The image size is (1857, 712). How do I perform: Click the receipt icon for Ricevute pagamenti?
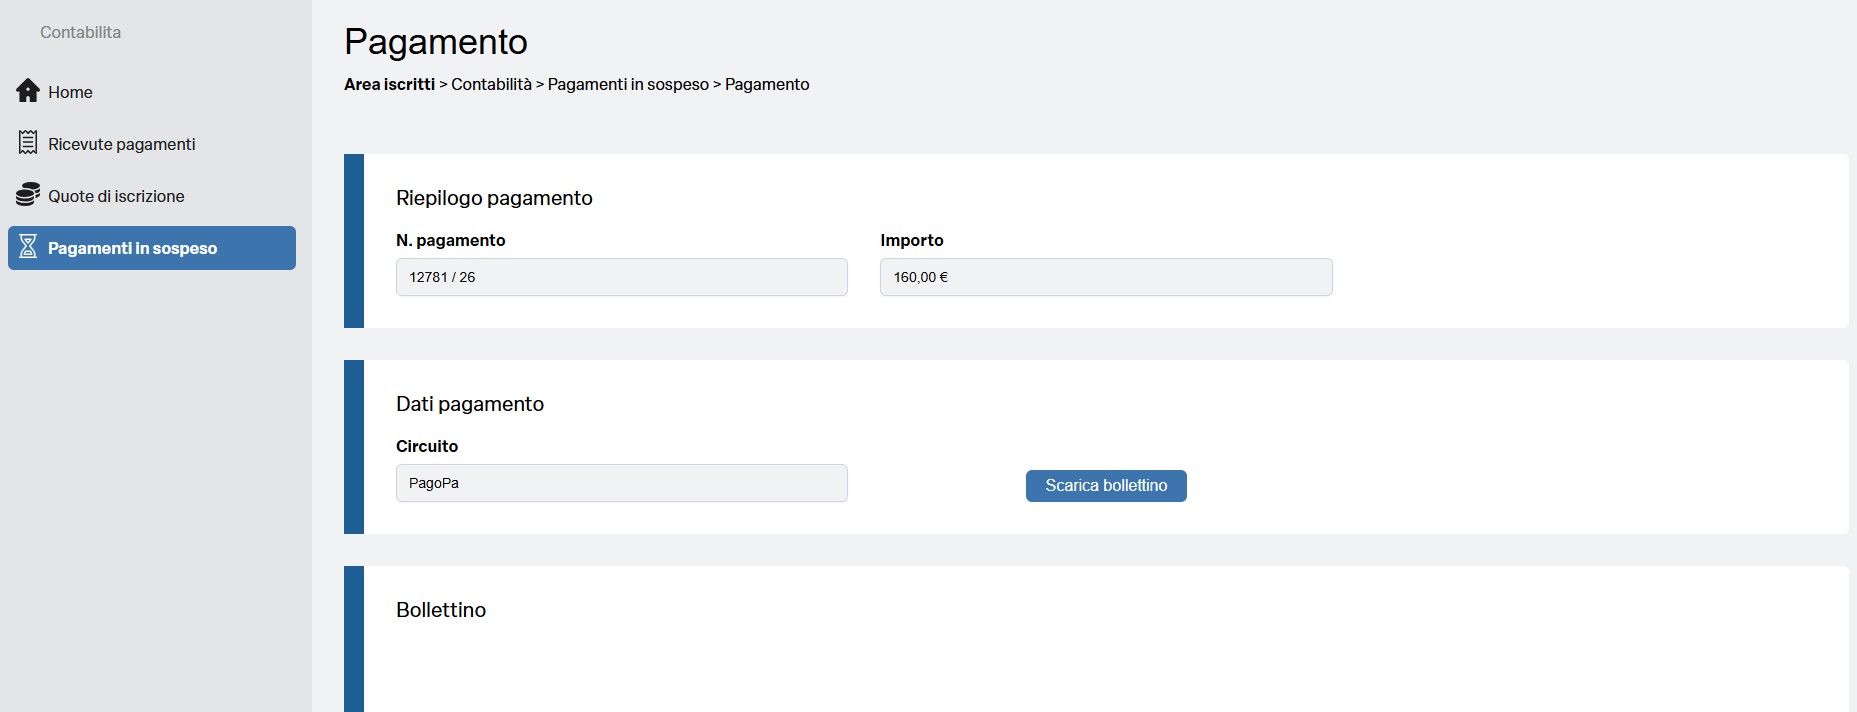tap(28, 143)
